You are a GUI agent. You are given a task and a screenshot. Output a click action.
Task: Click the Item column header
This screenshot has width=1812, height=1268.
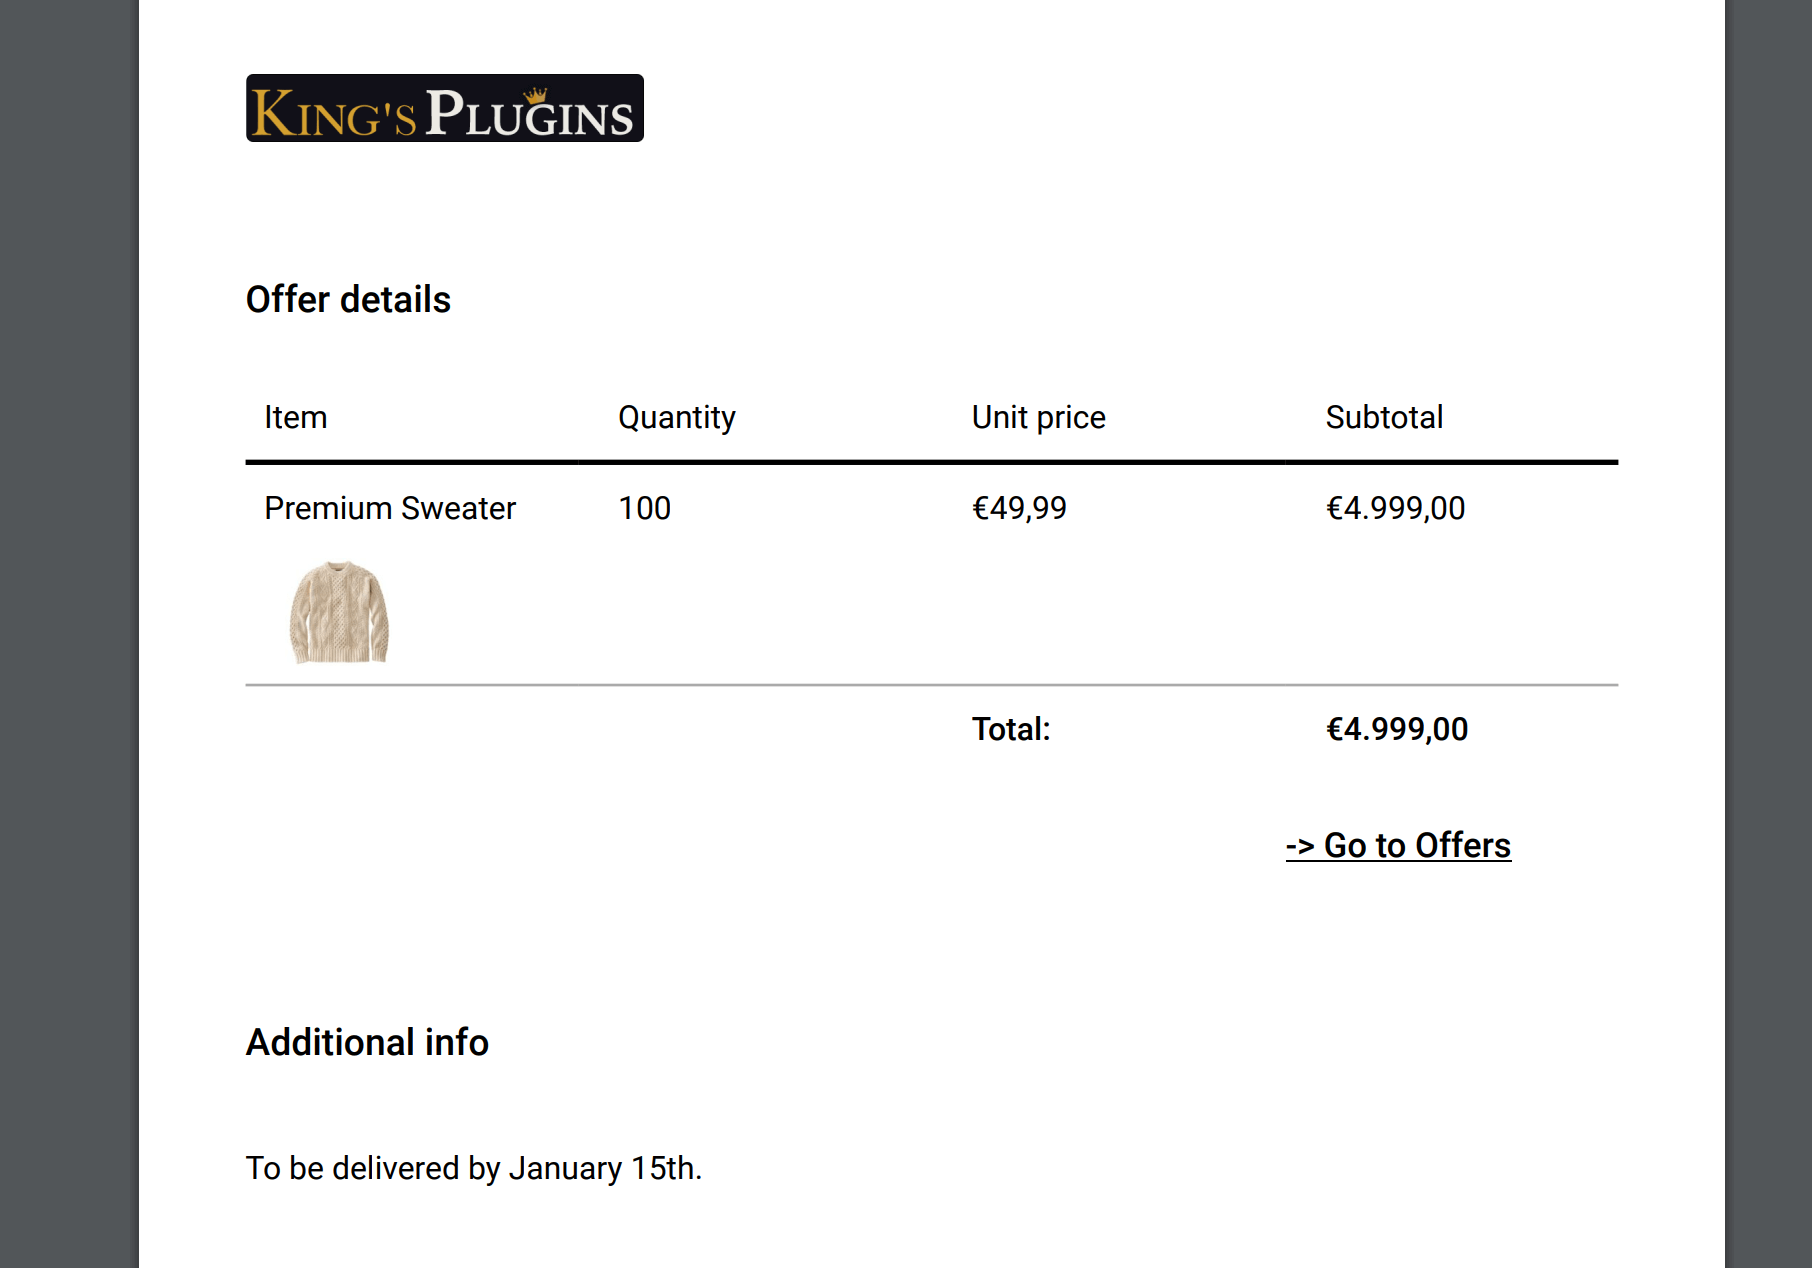tap(296, 417)
